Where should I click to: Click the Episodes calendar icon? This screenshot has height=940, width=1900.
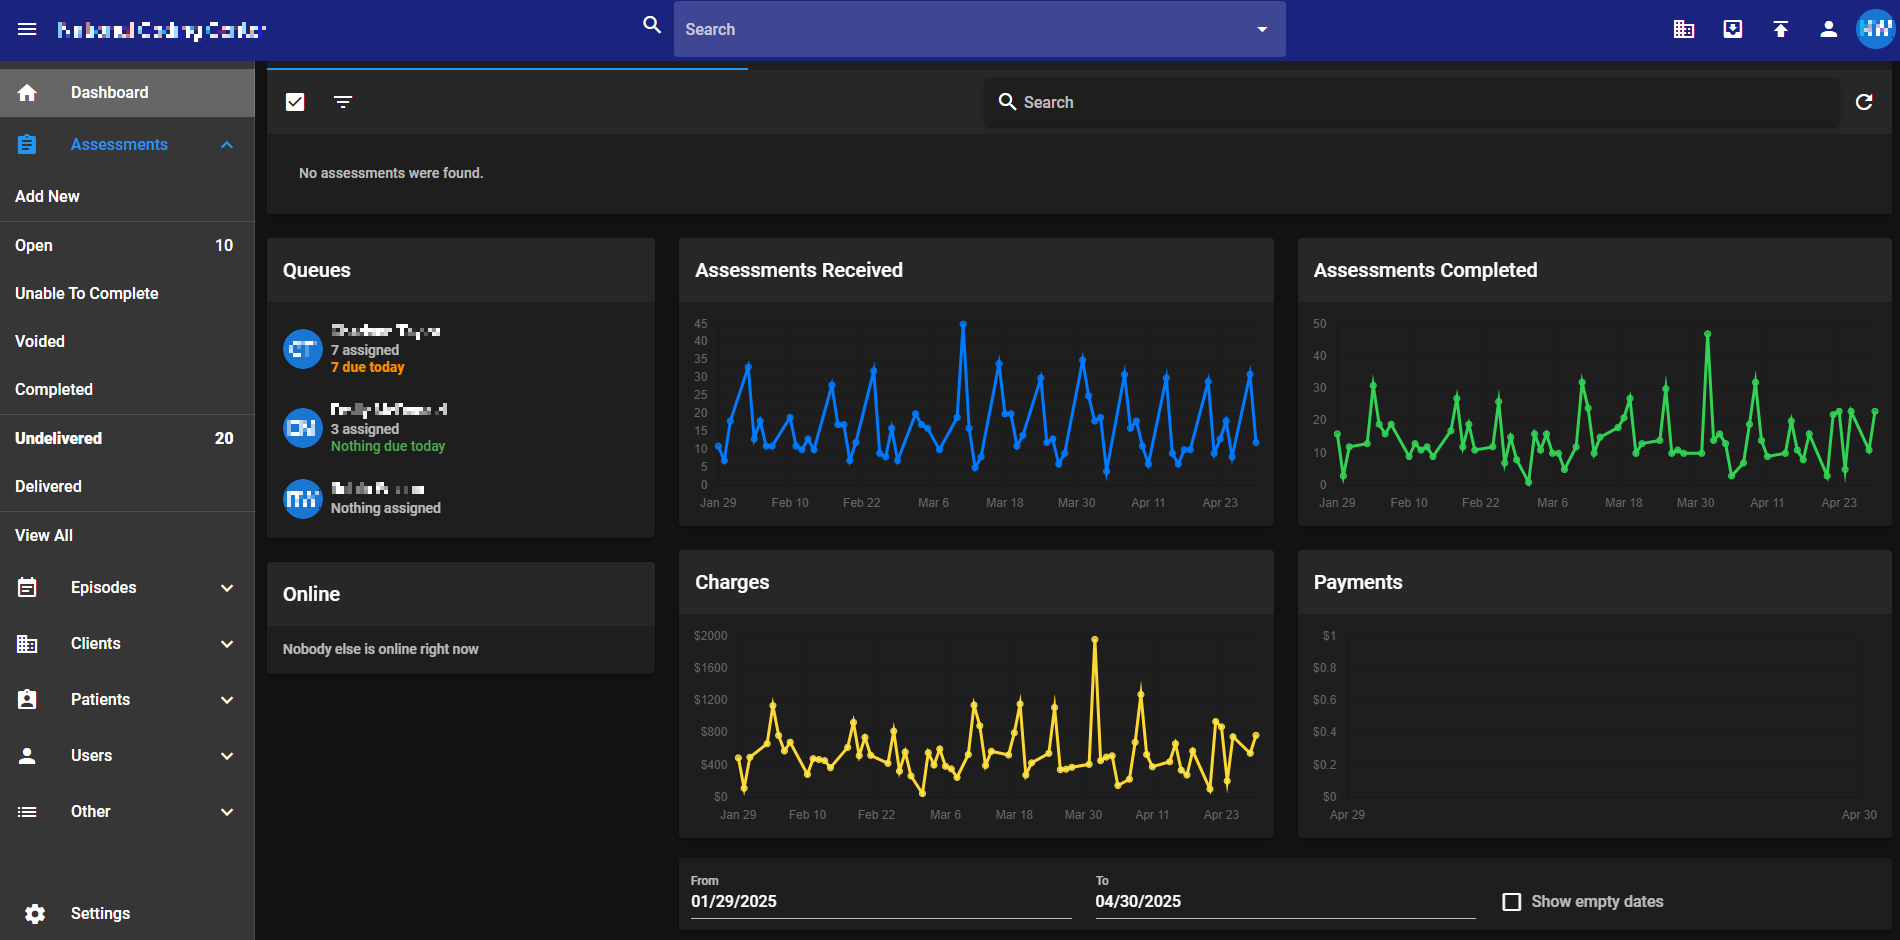(x=27, y=588)
